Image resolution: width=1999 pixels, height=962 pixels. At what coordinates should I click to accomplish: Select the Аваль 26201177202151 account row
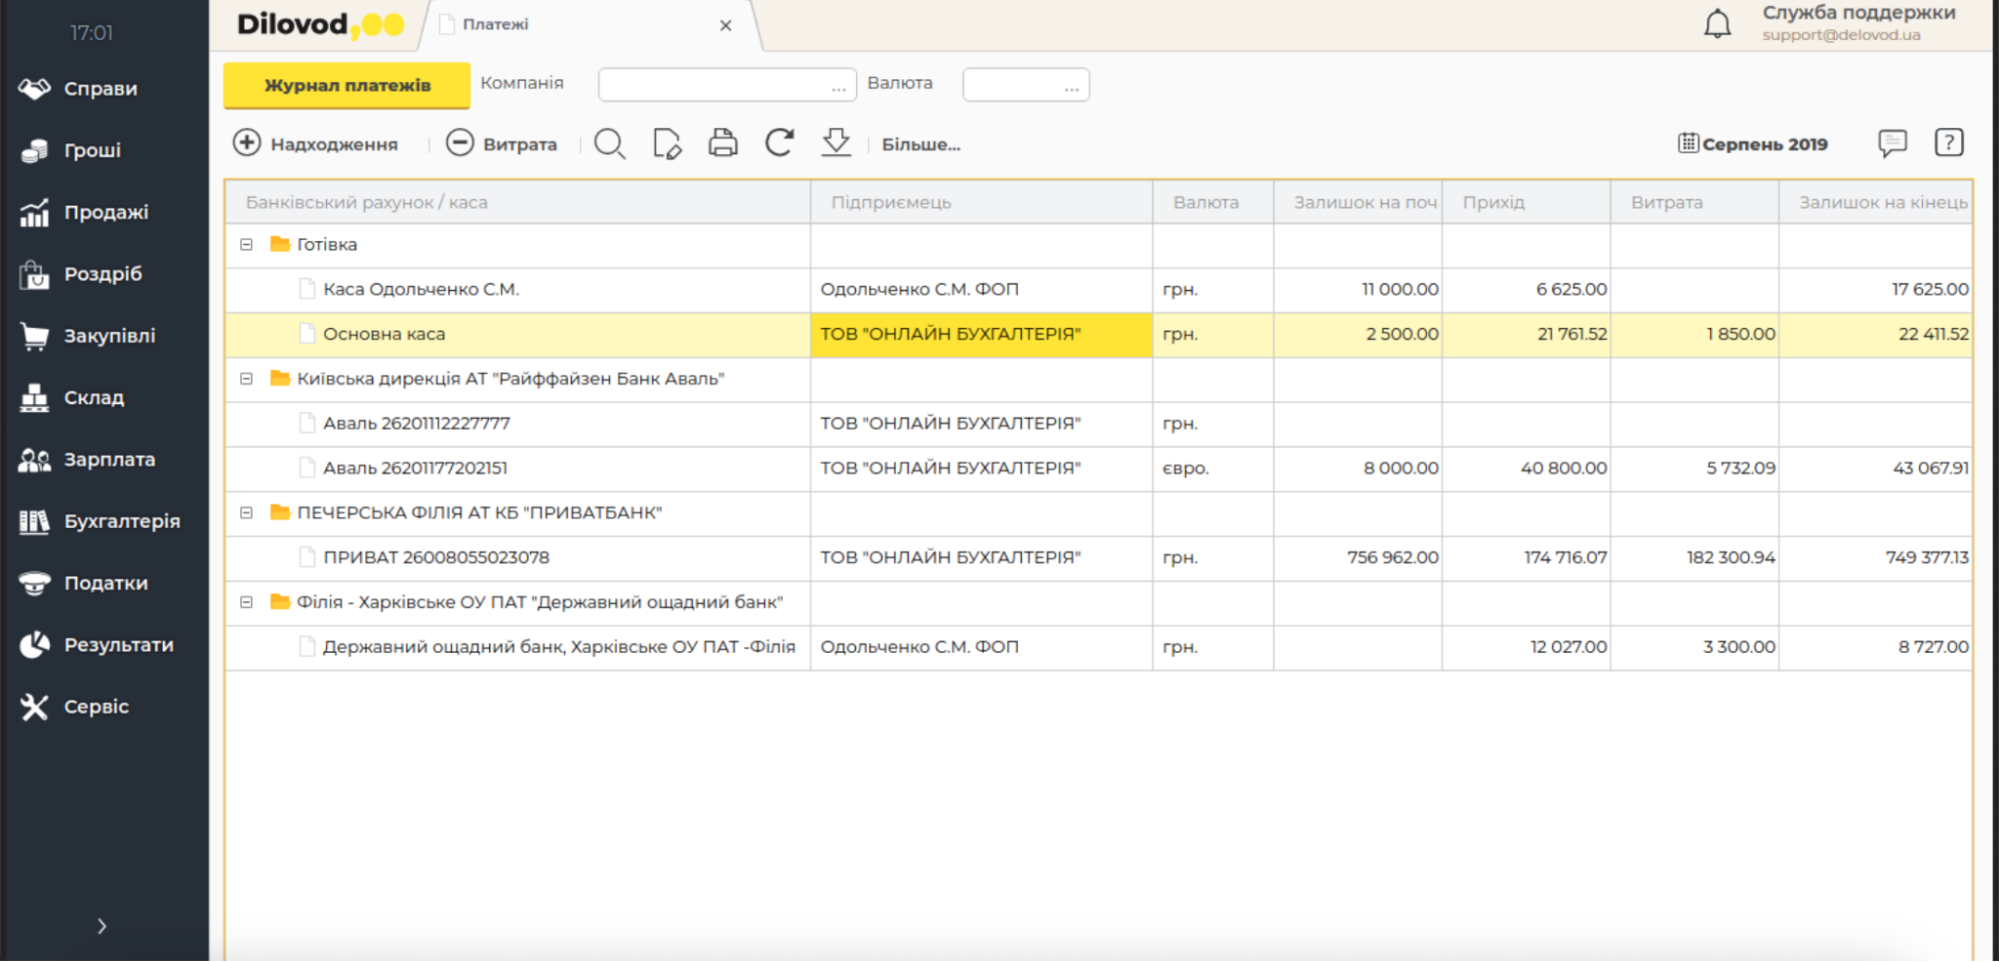[x=1098, y=469]
